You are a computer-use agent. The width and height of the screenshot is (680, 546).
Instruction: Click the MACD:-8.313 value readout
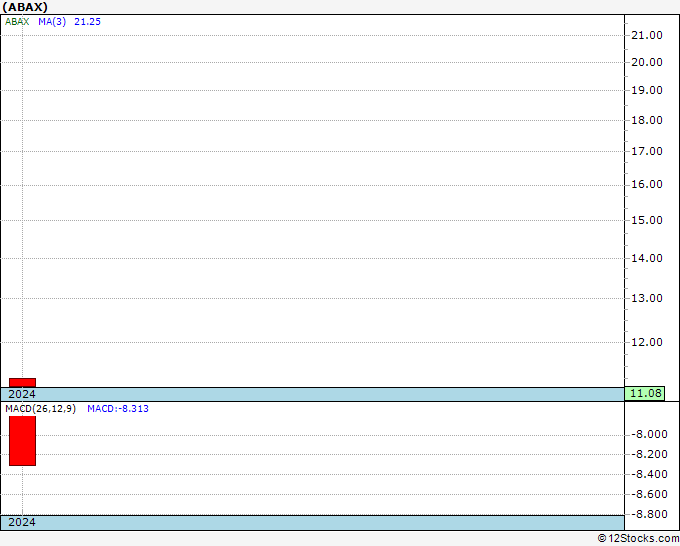(118, 409)
